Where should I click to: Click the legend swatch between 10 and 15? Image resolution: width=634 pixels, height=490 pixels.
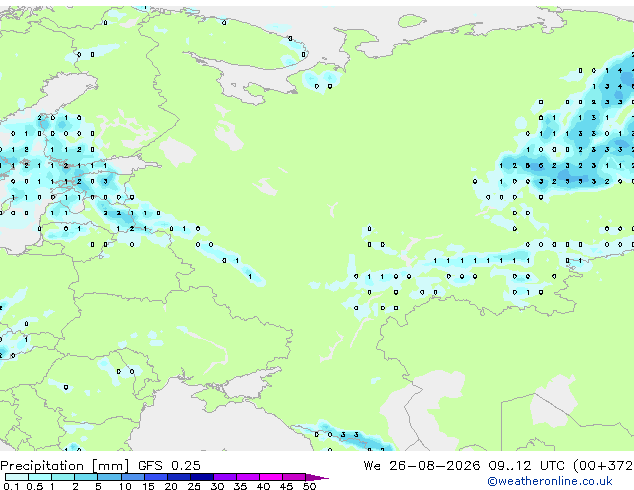(x=132, y=477)
